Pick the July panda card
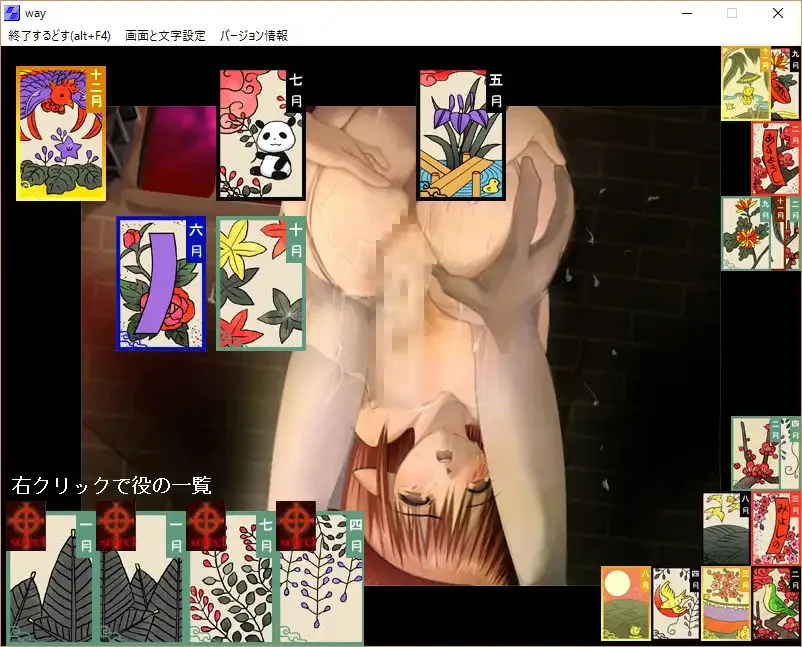Viewport: 802px width, 647px height. tap(260, 135)
